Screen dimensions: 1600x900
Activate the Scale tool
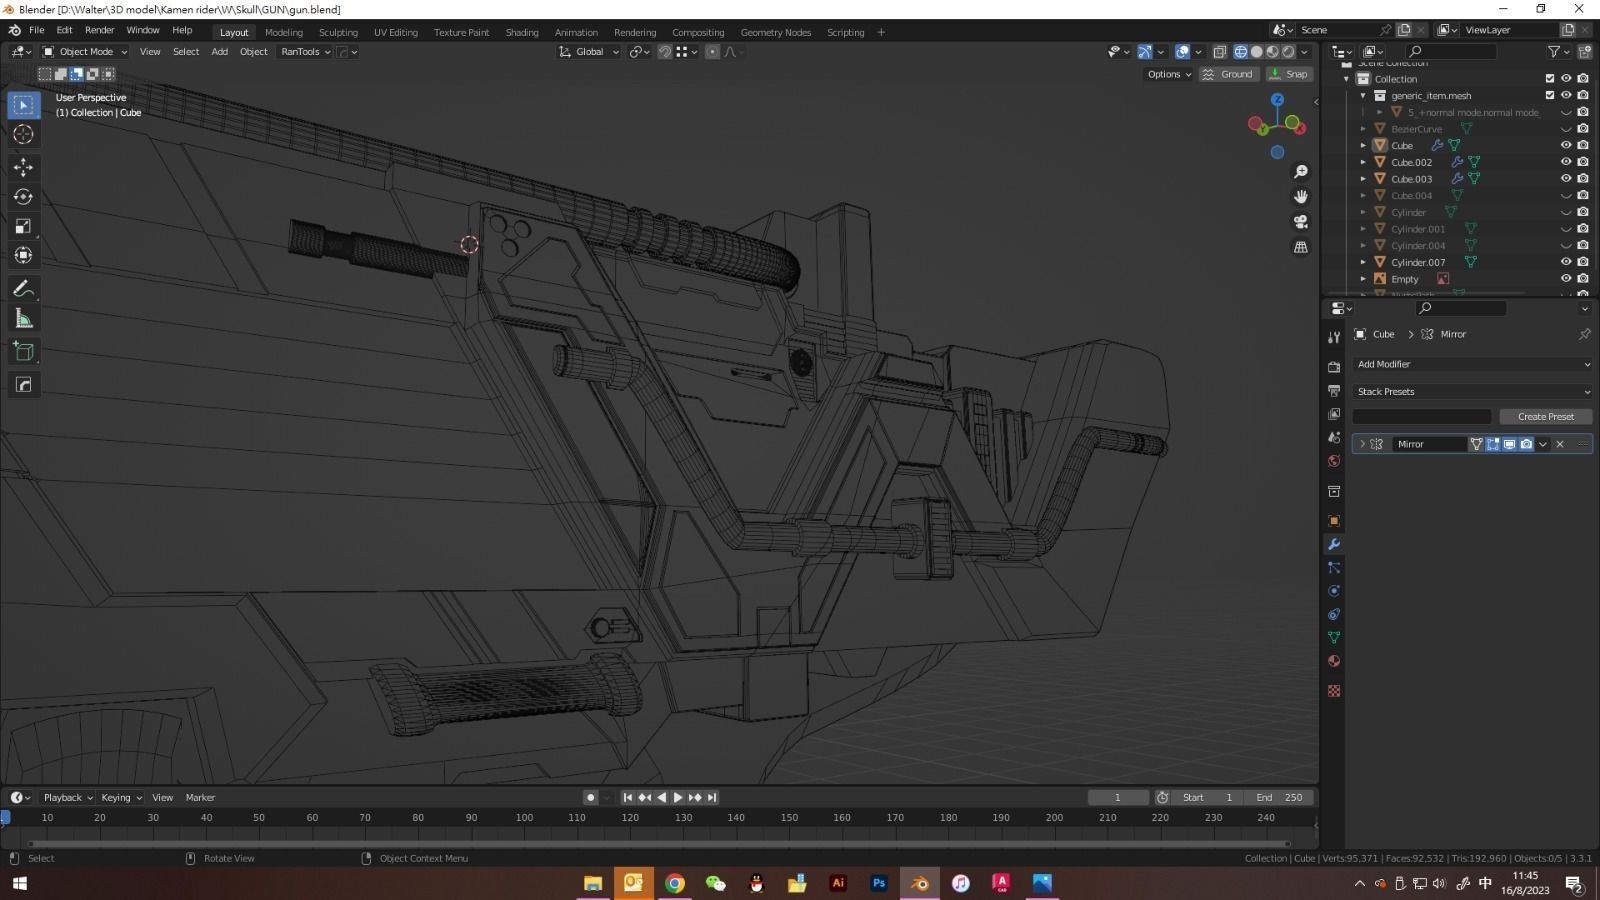(23, 227)
